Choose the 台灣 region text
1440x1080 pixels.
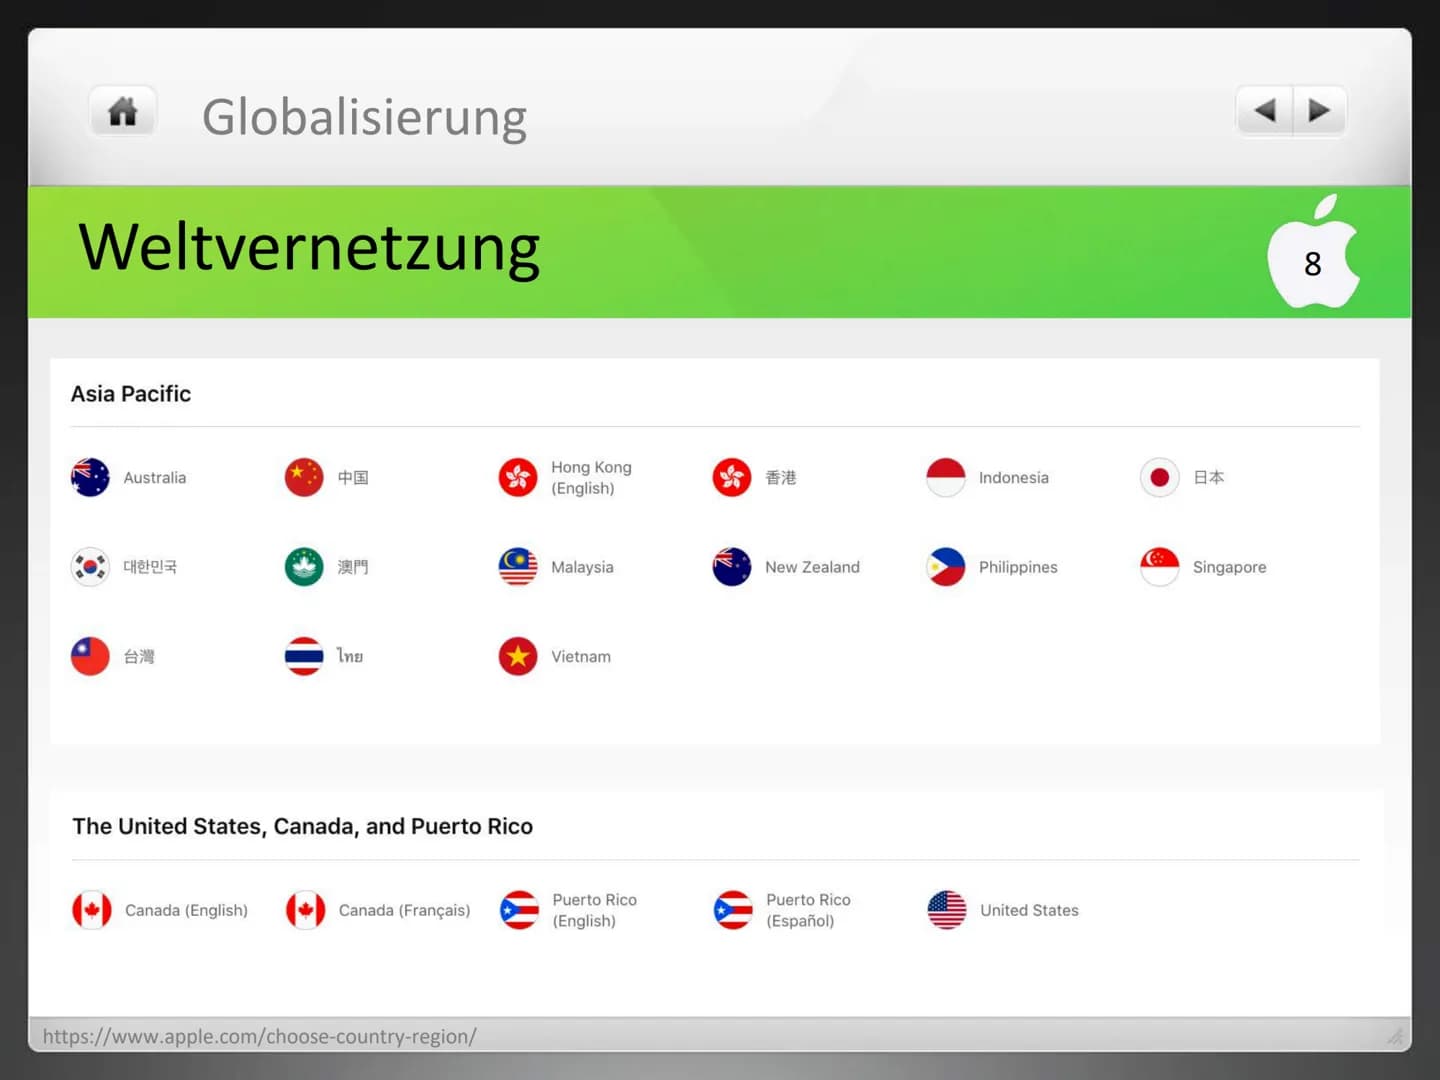[x=139, y=657]
